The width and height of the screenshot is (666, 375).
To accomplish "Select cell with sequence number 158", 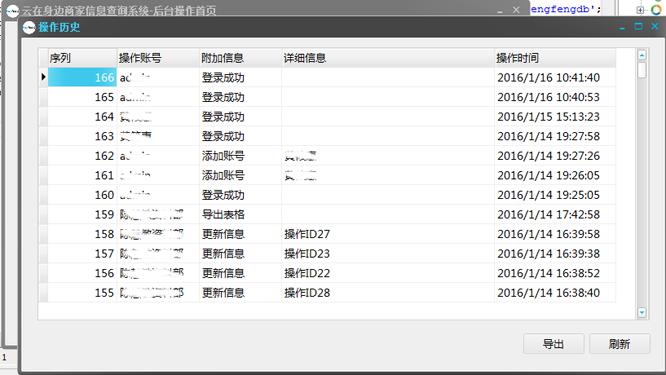I will coord(82,234).
